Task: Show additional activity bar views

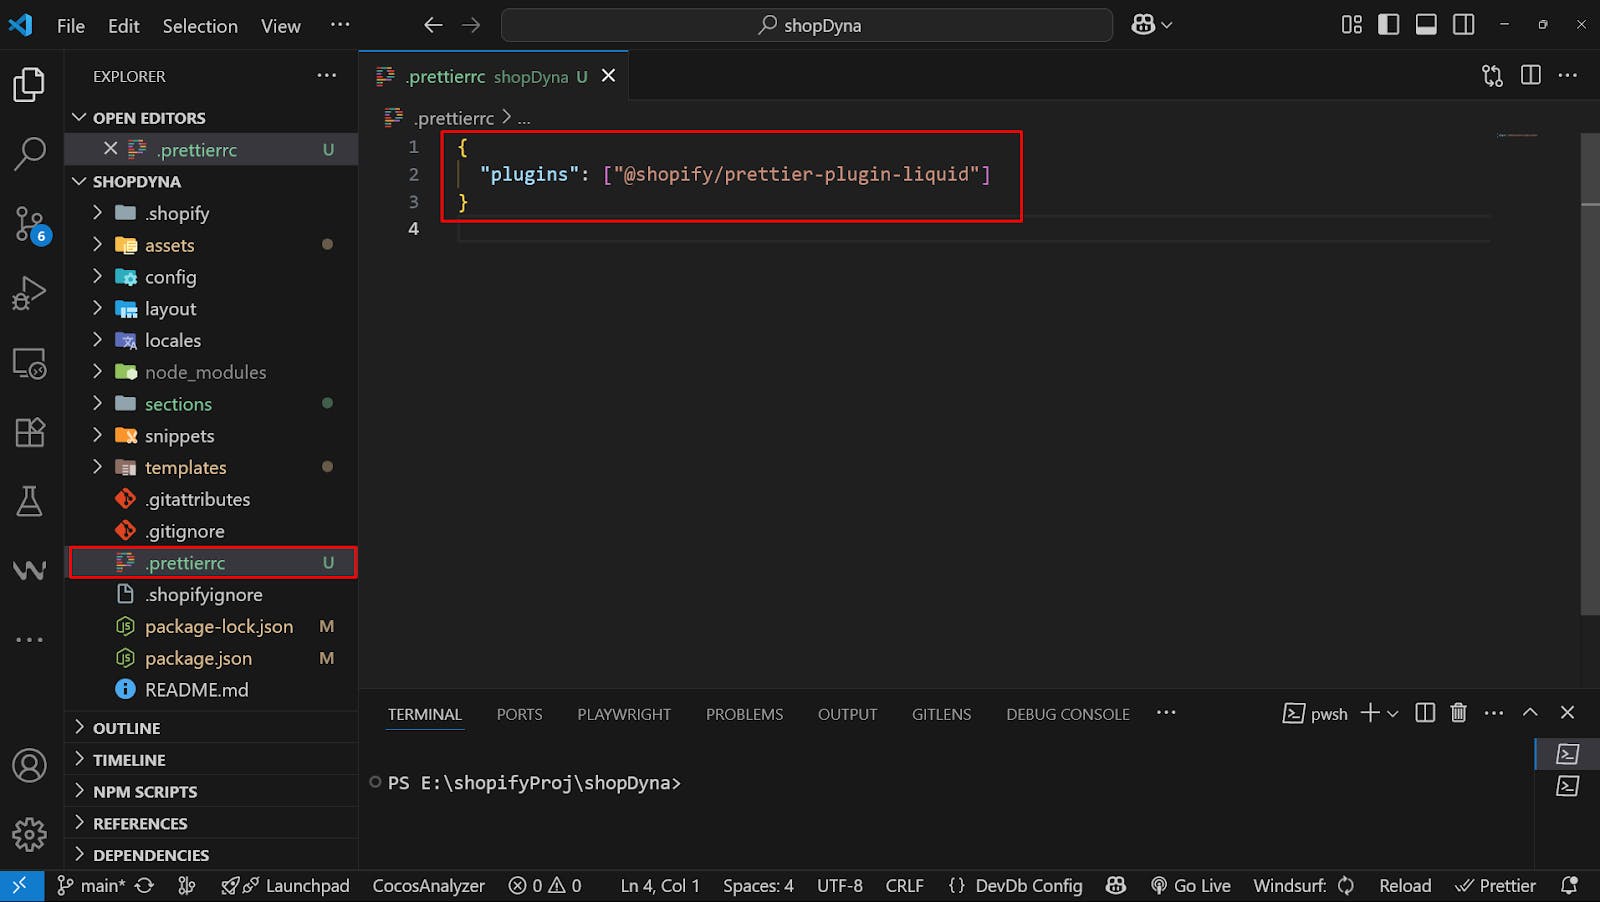Action: click(29, 639)
